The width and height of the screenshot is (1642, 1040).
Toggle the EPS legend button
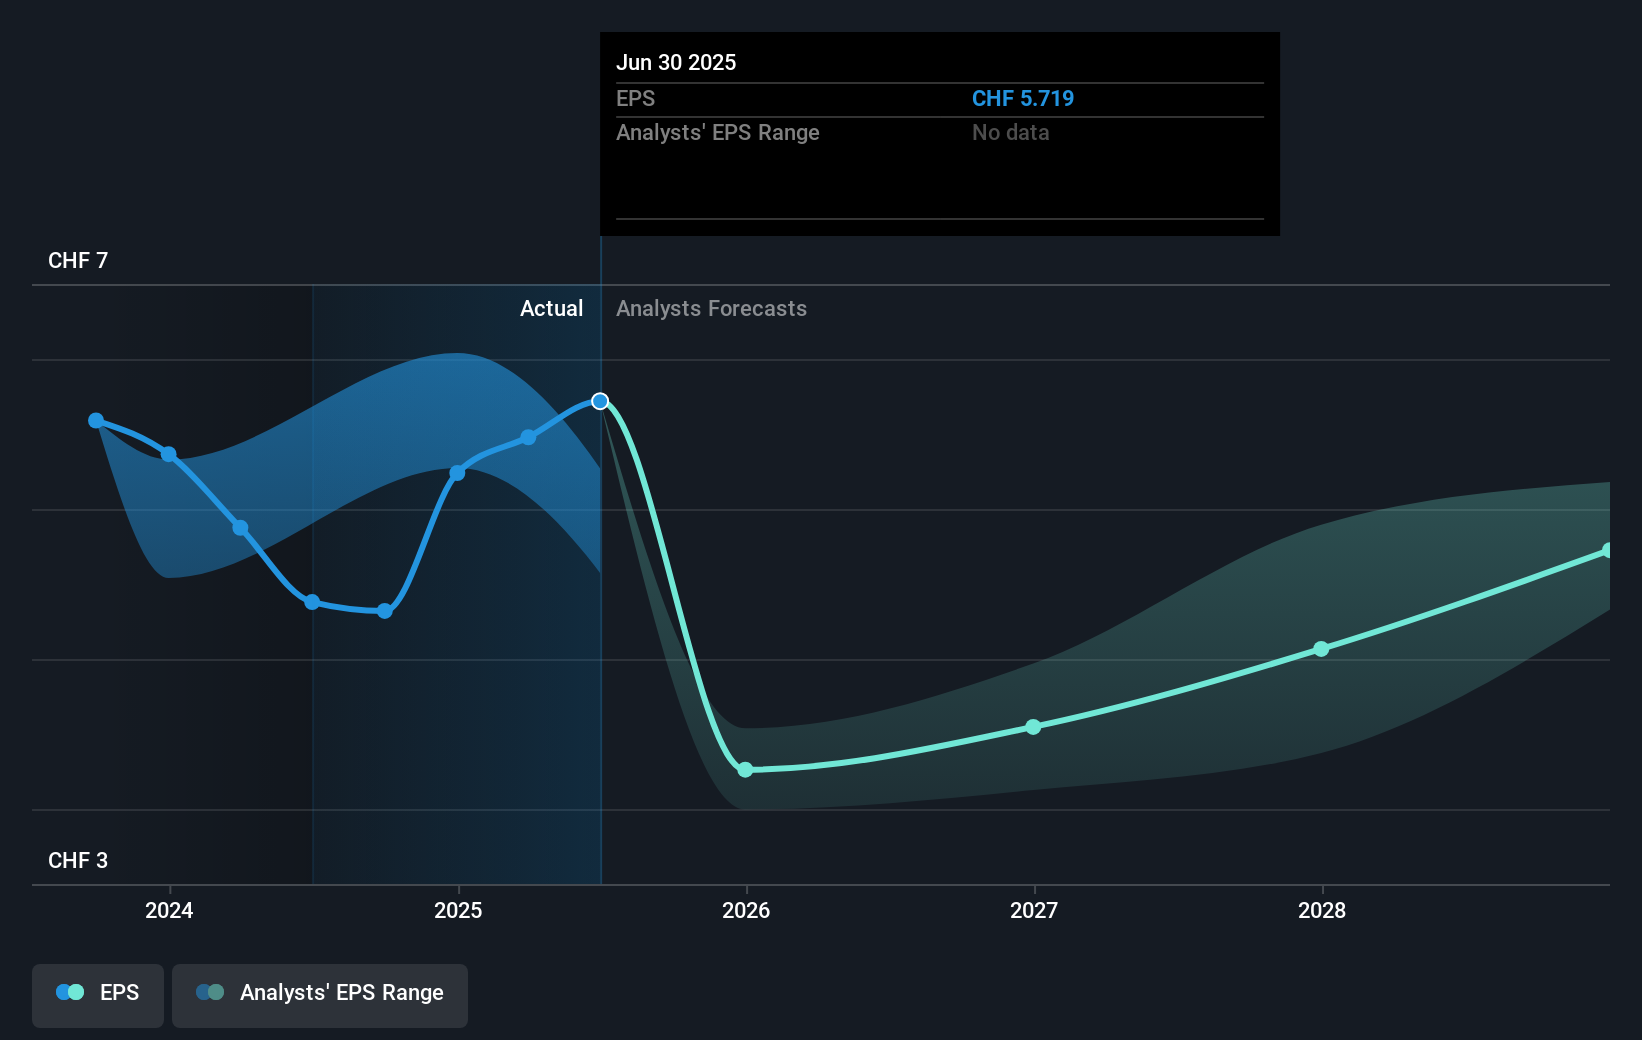[98, 995]
